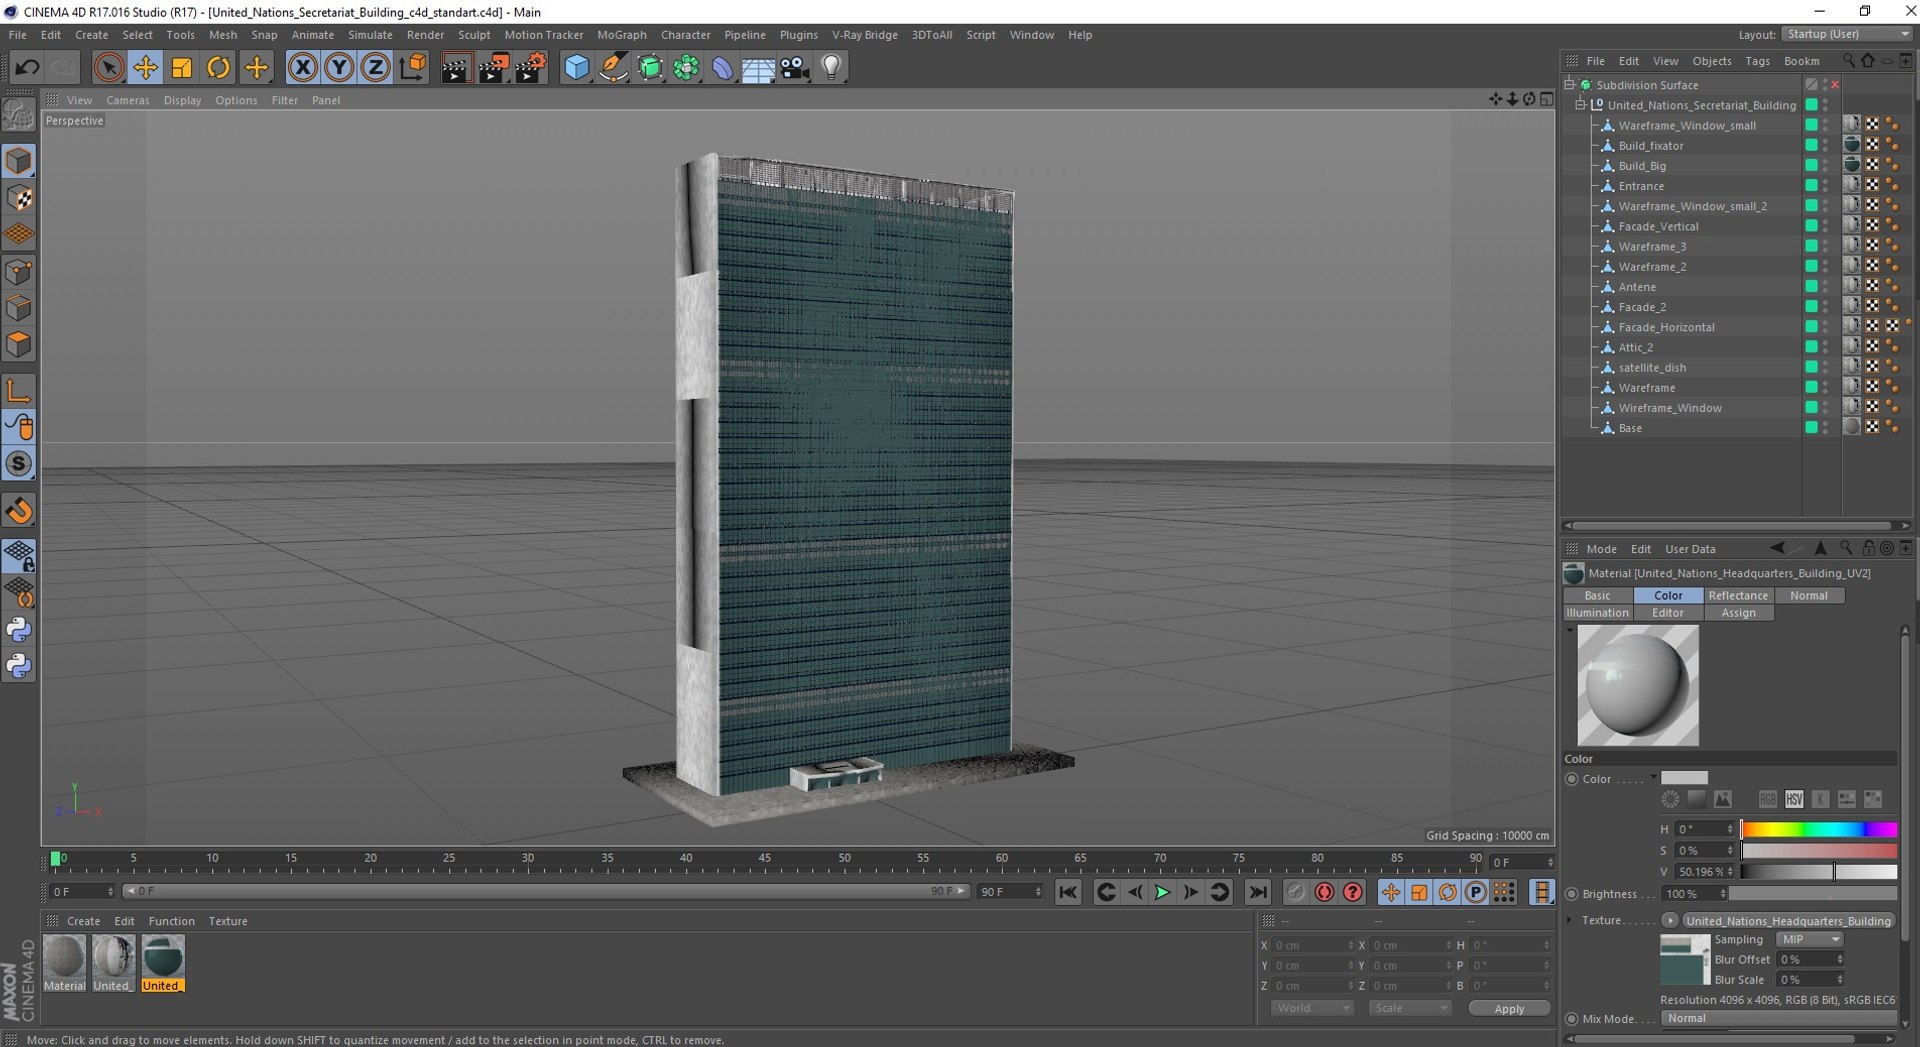This screenshot has height=1047, width=1920.
Task: Click the Assign material tab button
Action: click(x=1738, y=614)
